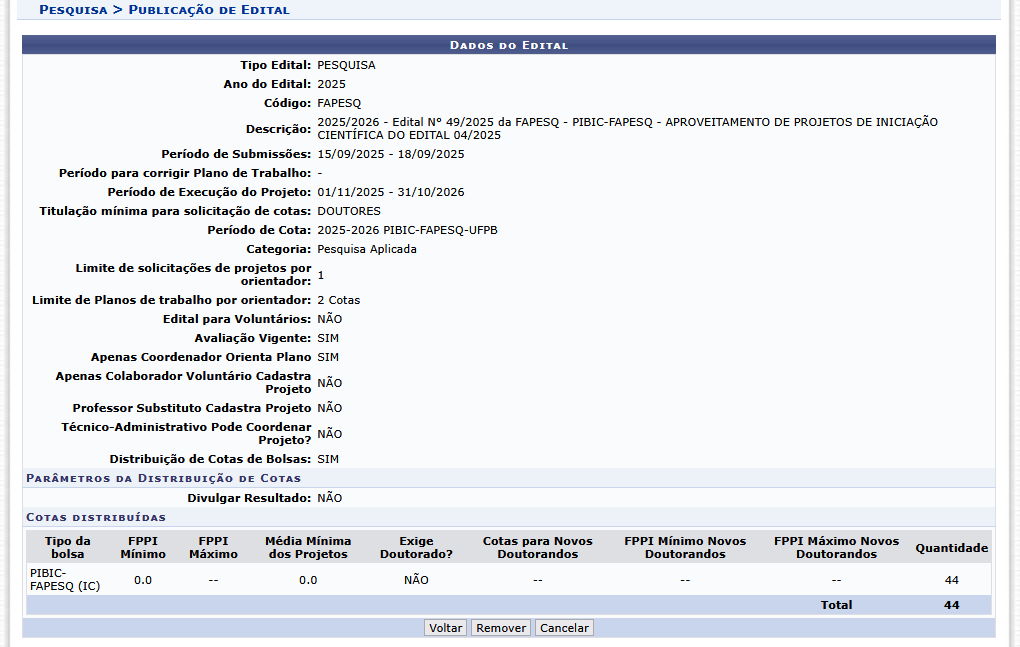Click the Exige Doutorado? column header
The height and width of the screenshot is (647, 1020).
point(416,547)
